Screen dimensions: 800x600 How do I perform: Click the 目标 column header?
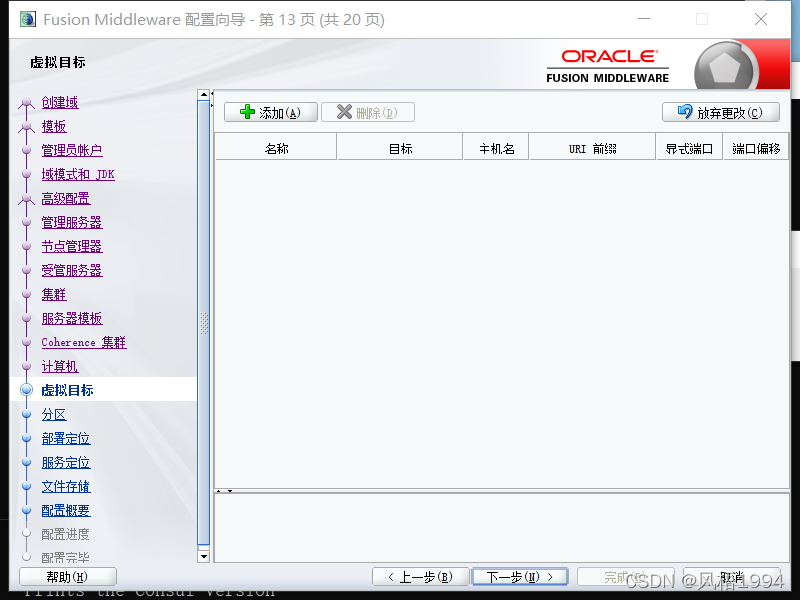pyautogui.click(x=400, y=148)
